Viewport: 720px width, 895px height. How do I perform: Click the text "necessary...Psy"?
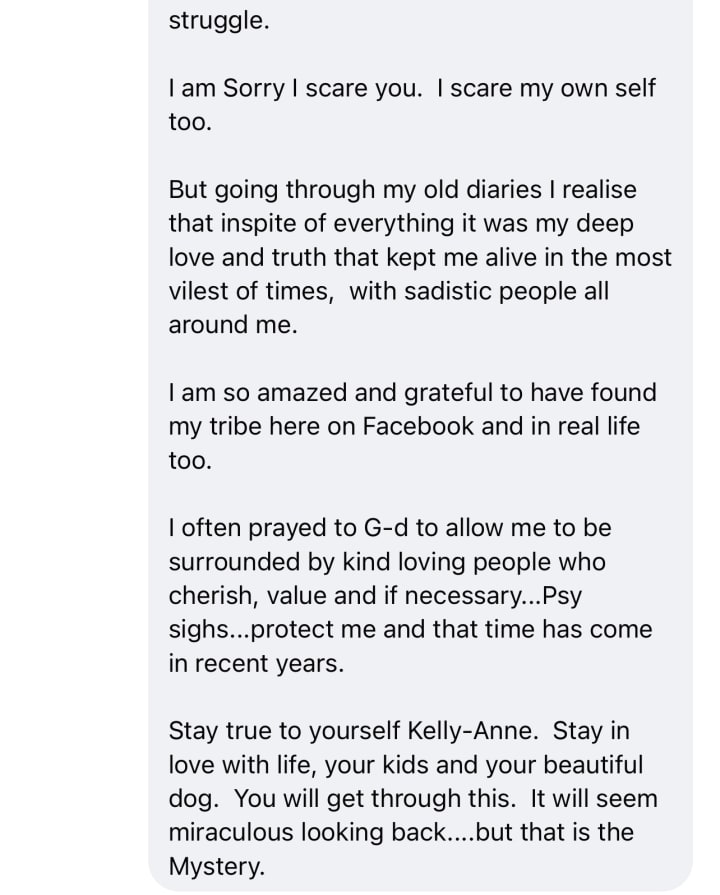tap(493, 596)
